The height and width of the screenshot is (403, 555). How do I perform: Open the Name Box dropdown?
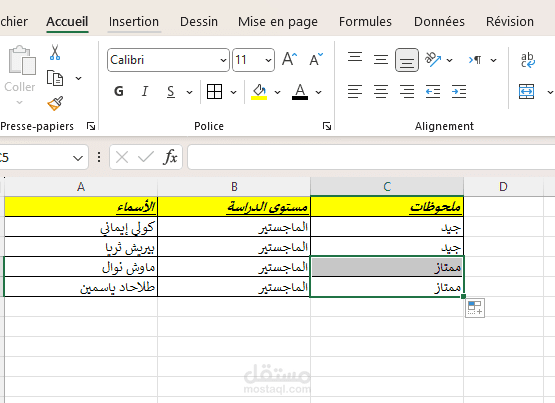[78, 158]
